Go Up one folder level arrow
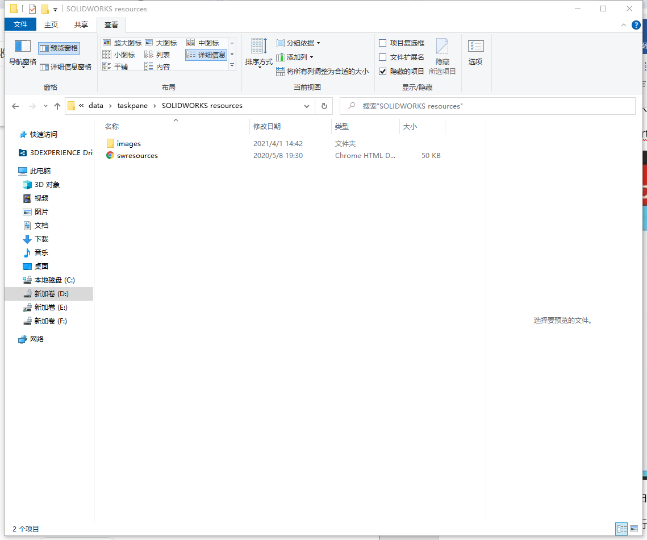The height and width of the screenshot is (540, 647). 57,106
